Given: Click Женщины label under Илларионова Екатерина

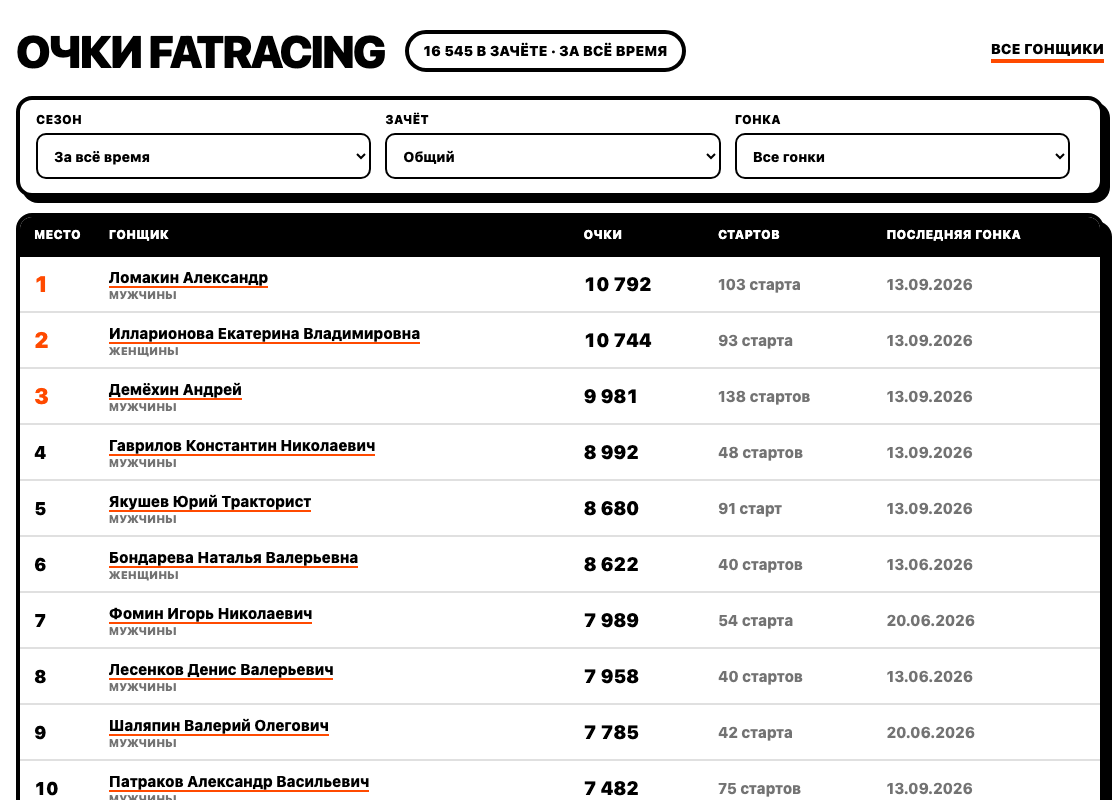Looking at the screenshot, I should [x=144, y=351].
